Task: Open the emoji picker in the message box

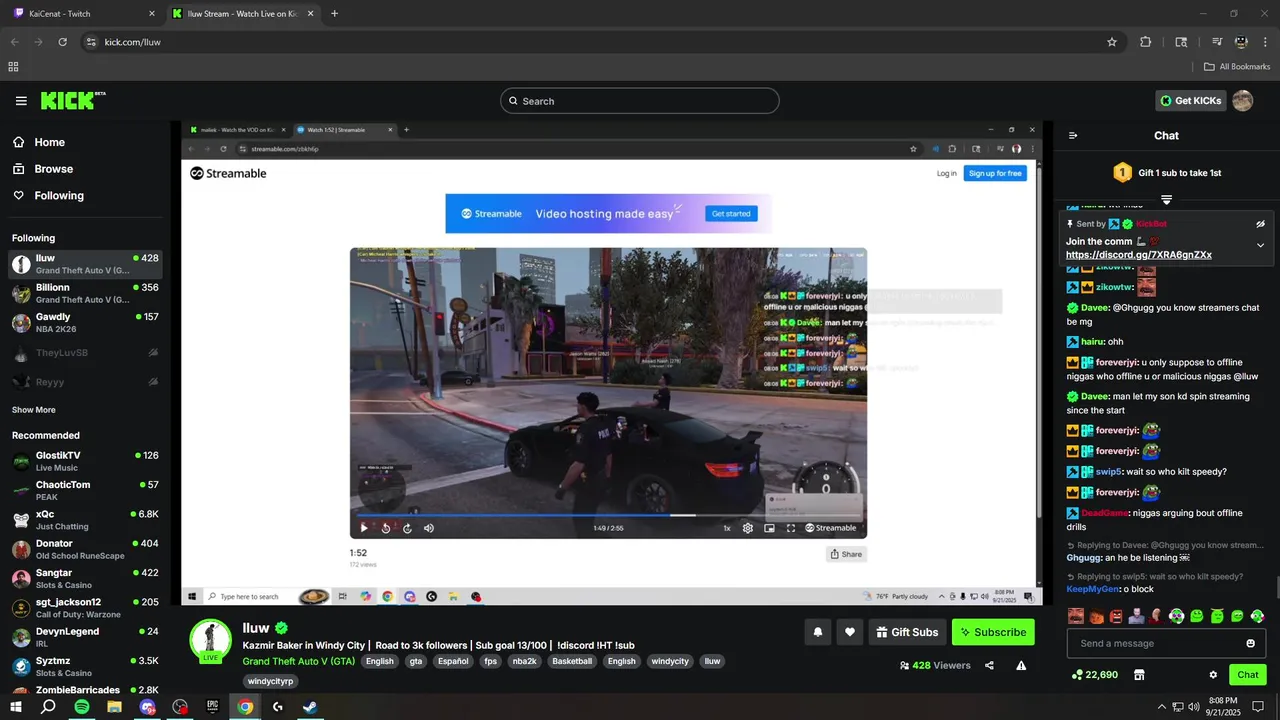Action: pyautogui.click(x=1250, y=643)
